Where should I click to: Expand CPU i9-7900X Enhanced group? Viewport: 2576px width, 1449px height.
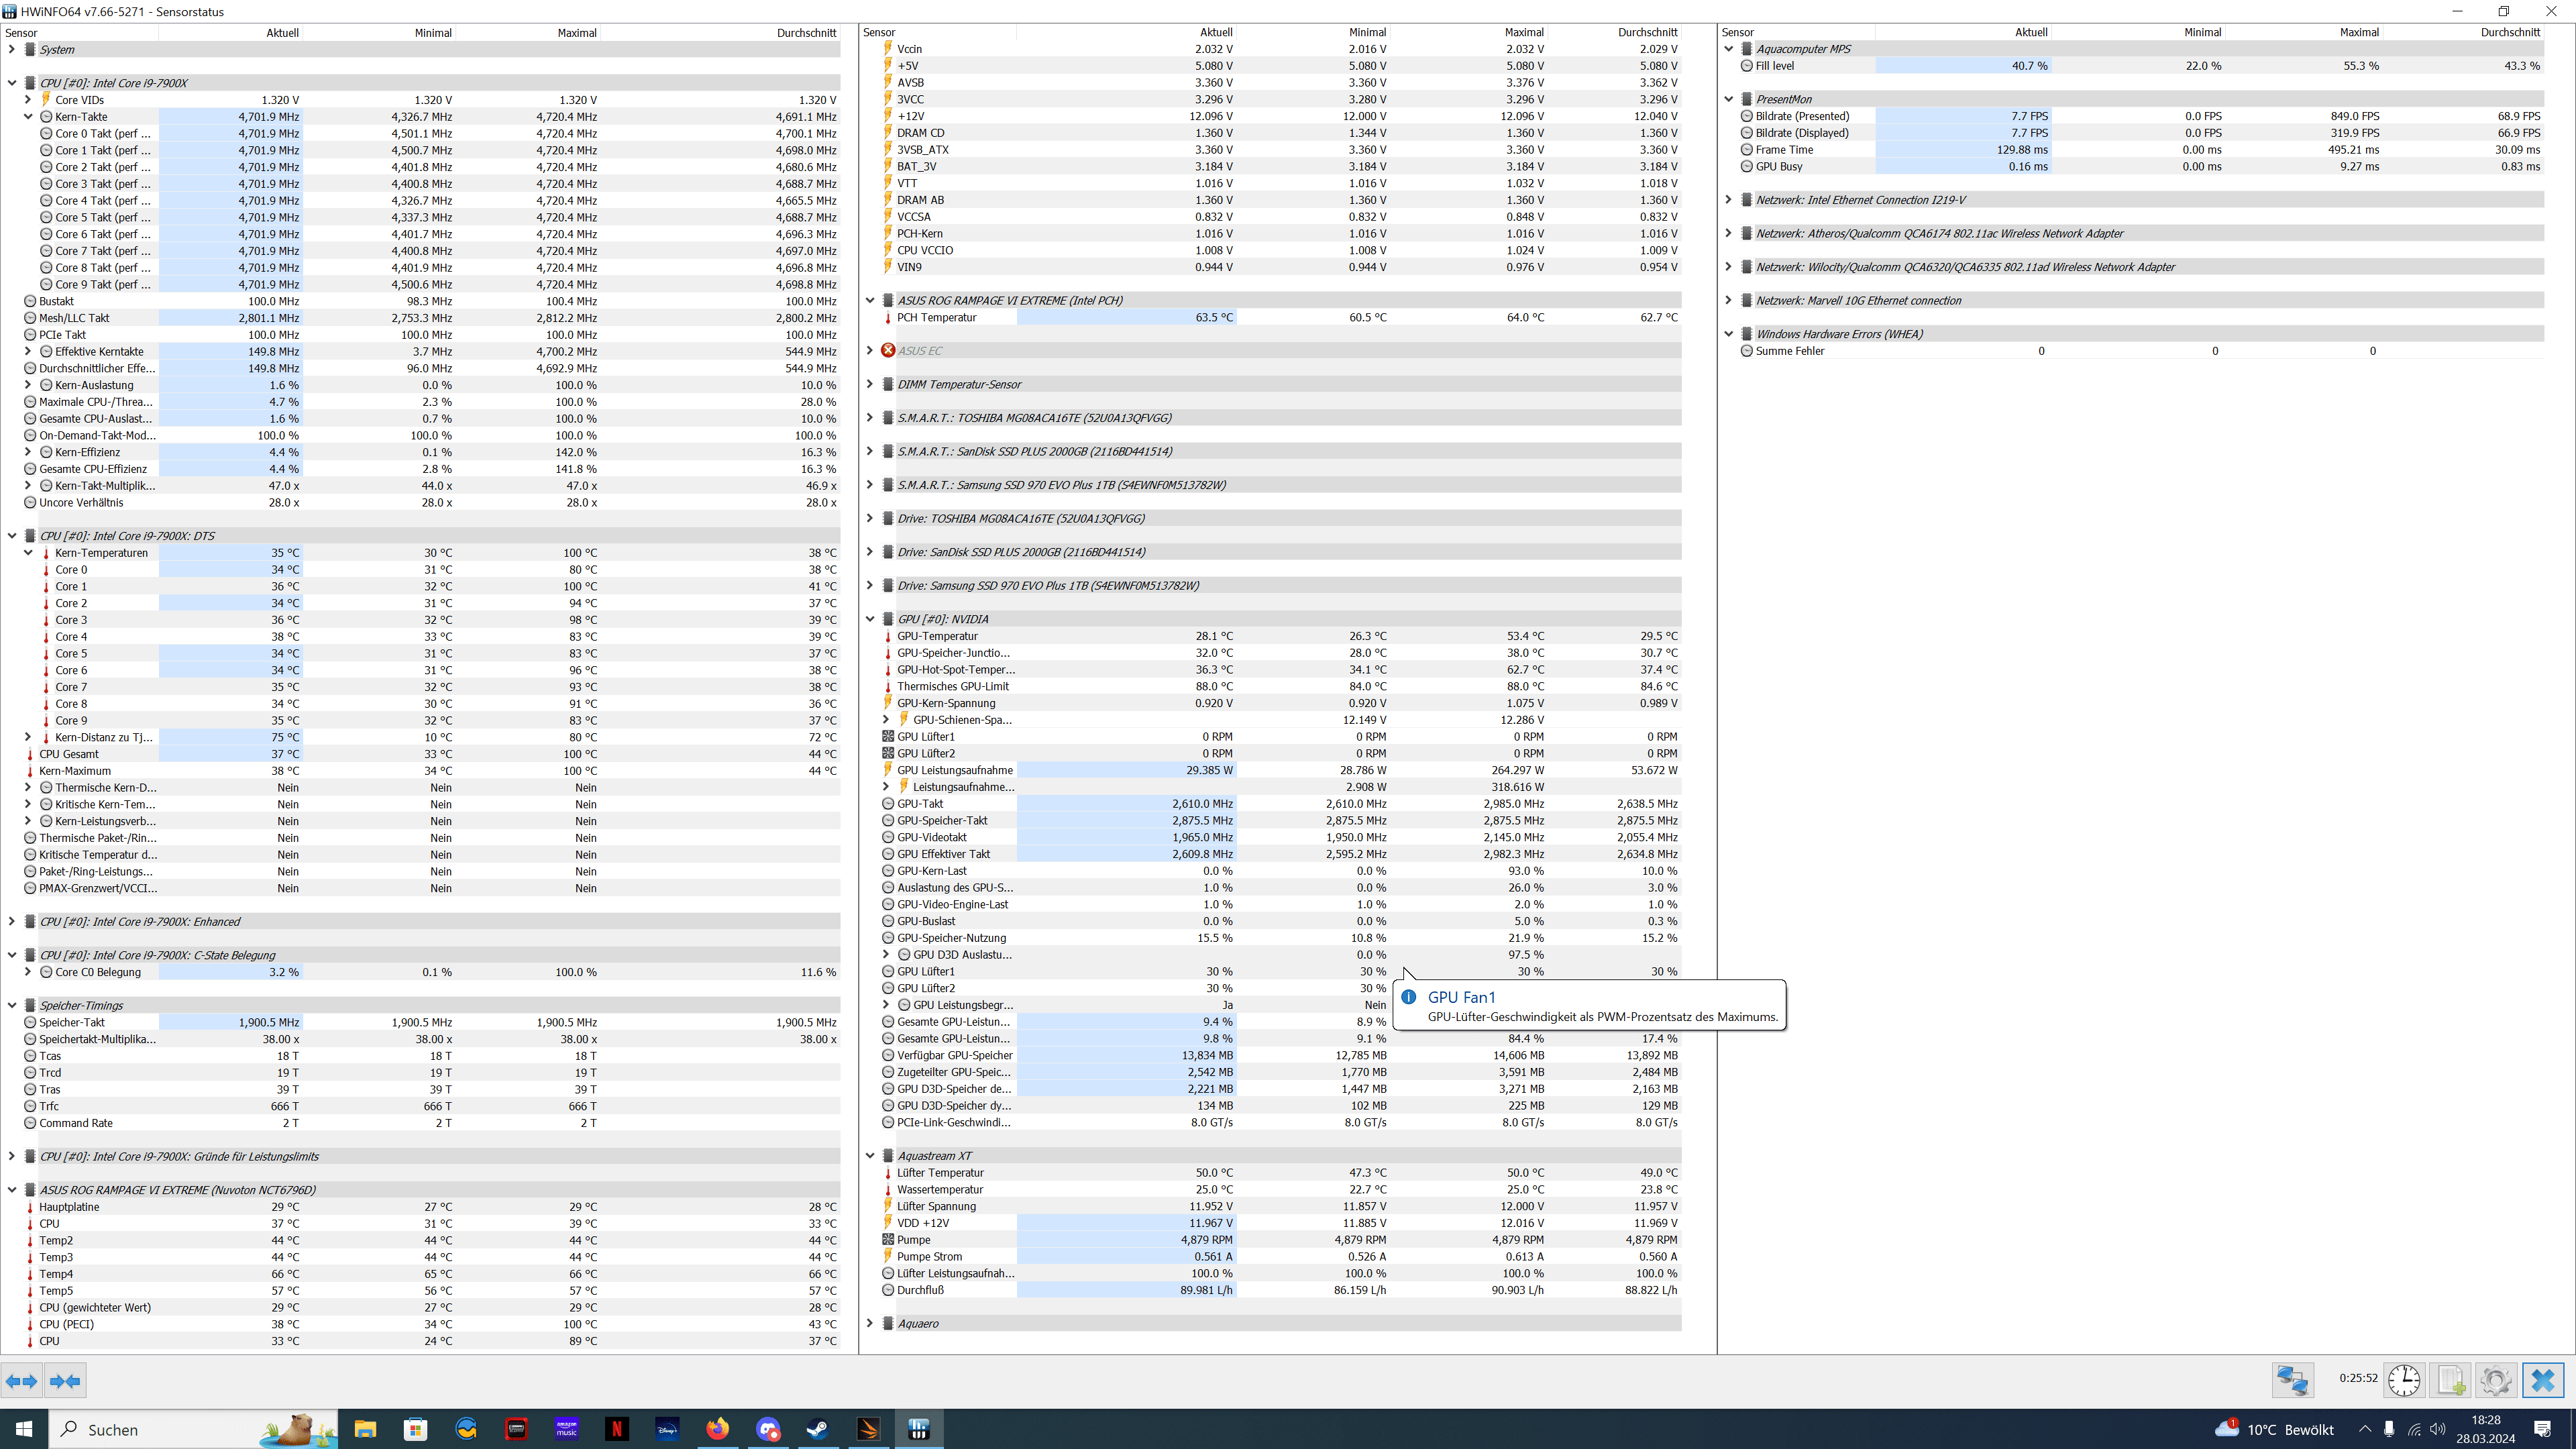tap(12, 922)
